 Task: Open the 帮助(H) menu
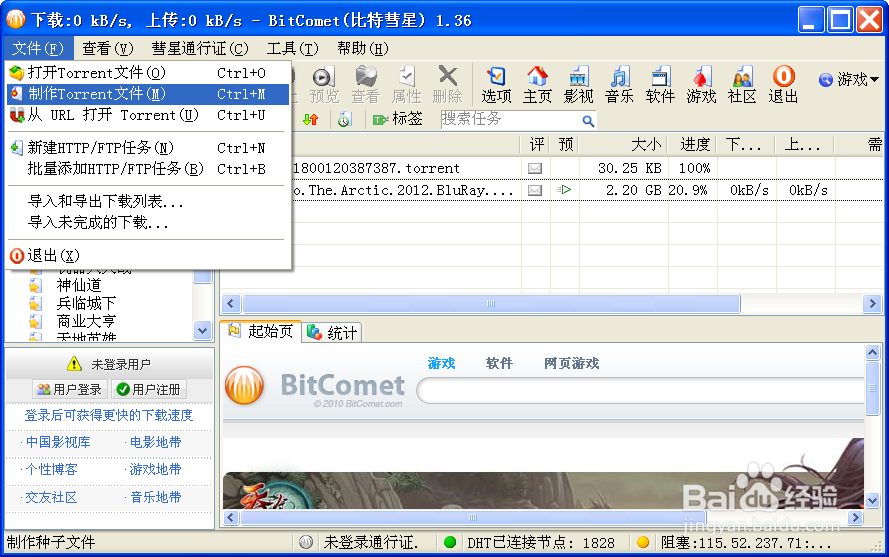pos(363,49)
